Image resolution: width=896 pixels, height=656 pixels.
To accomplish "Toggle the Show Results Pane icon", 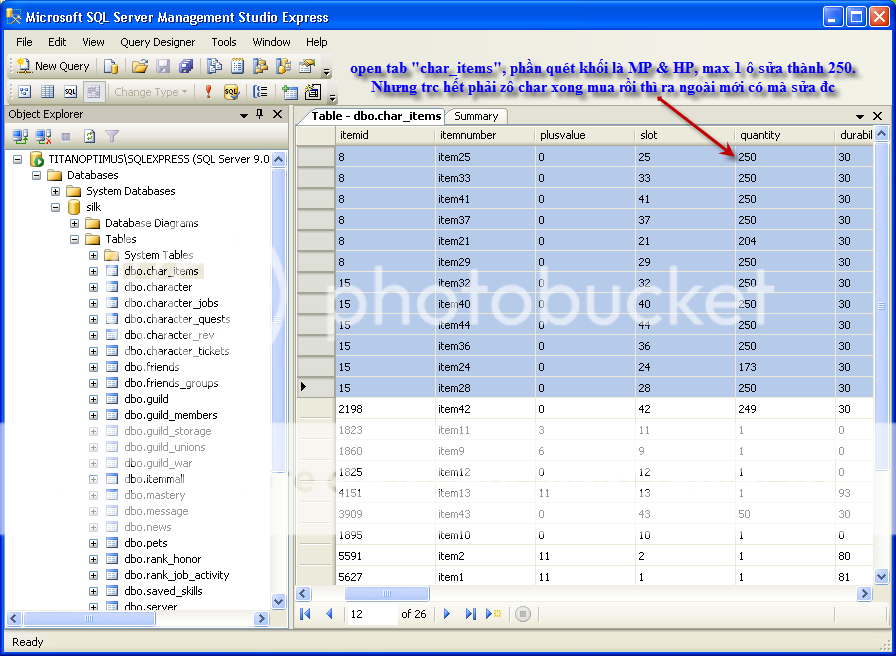I will click(x=94, y=92).
